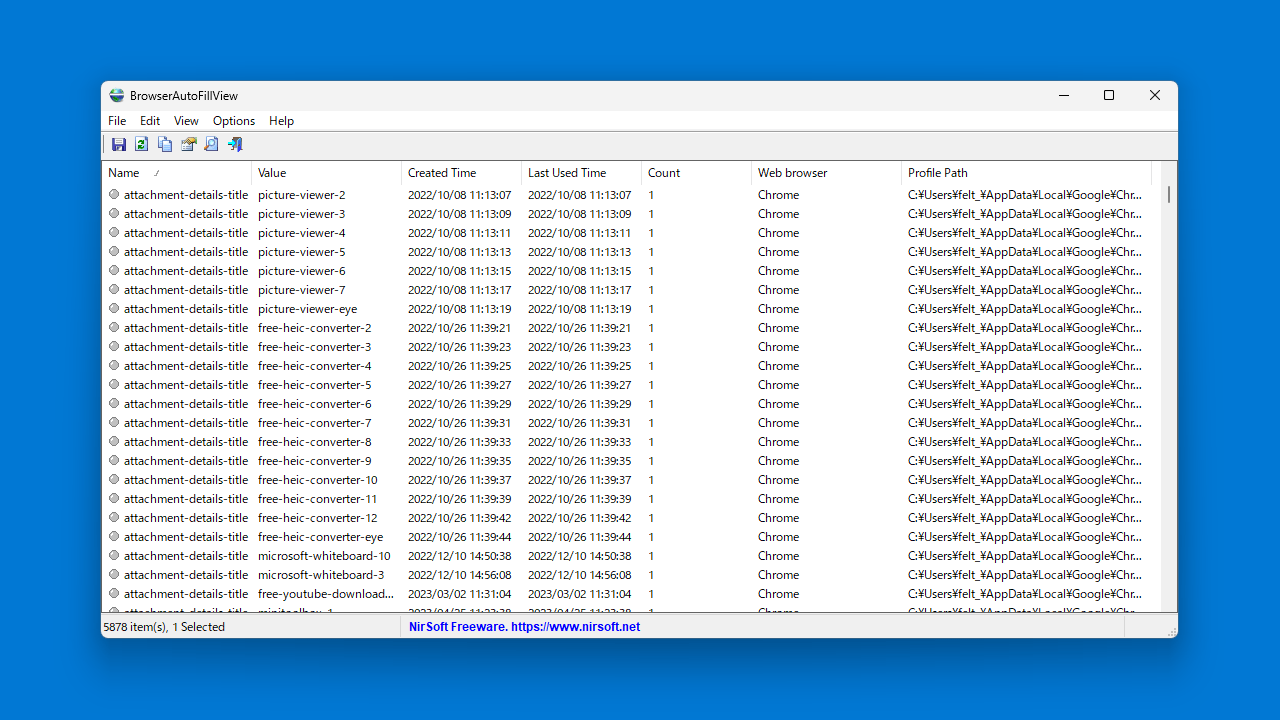Click the Copy Selected Items toolbar icon
Image resolution: width=1280 pixels, height=720 pixels.
(x=165, y=145)
